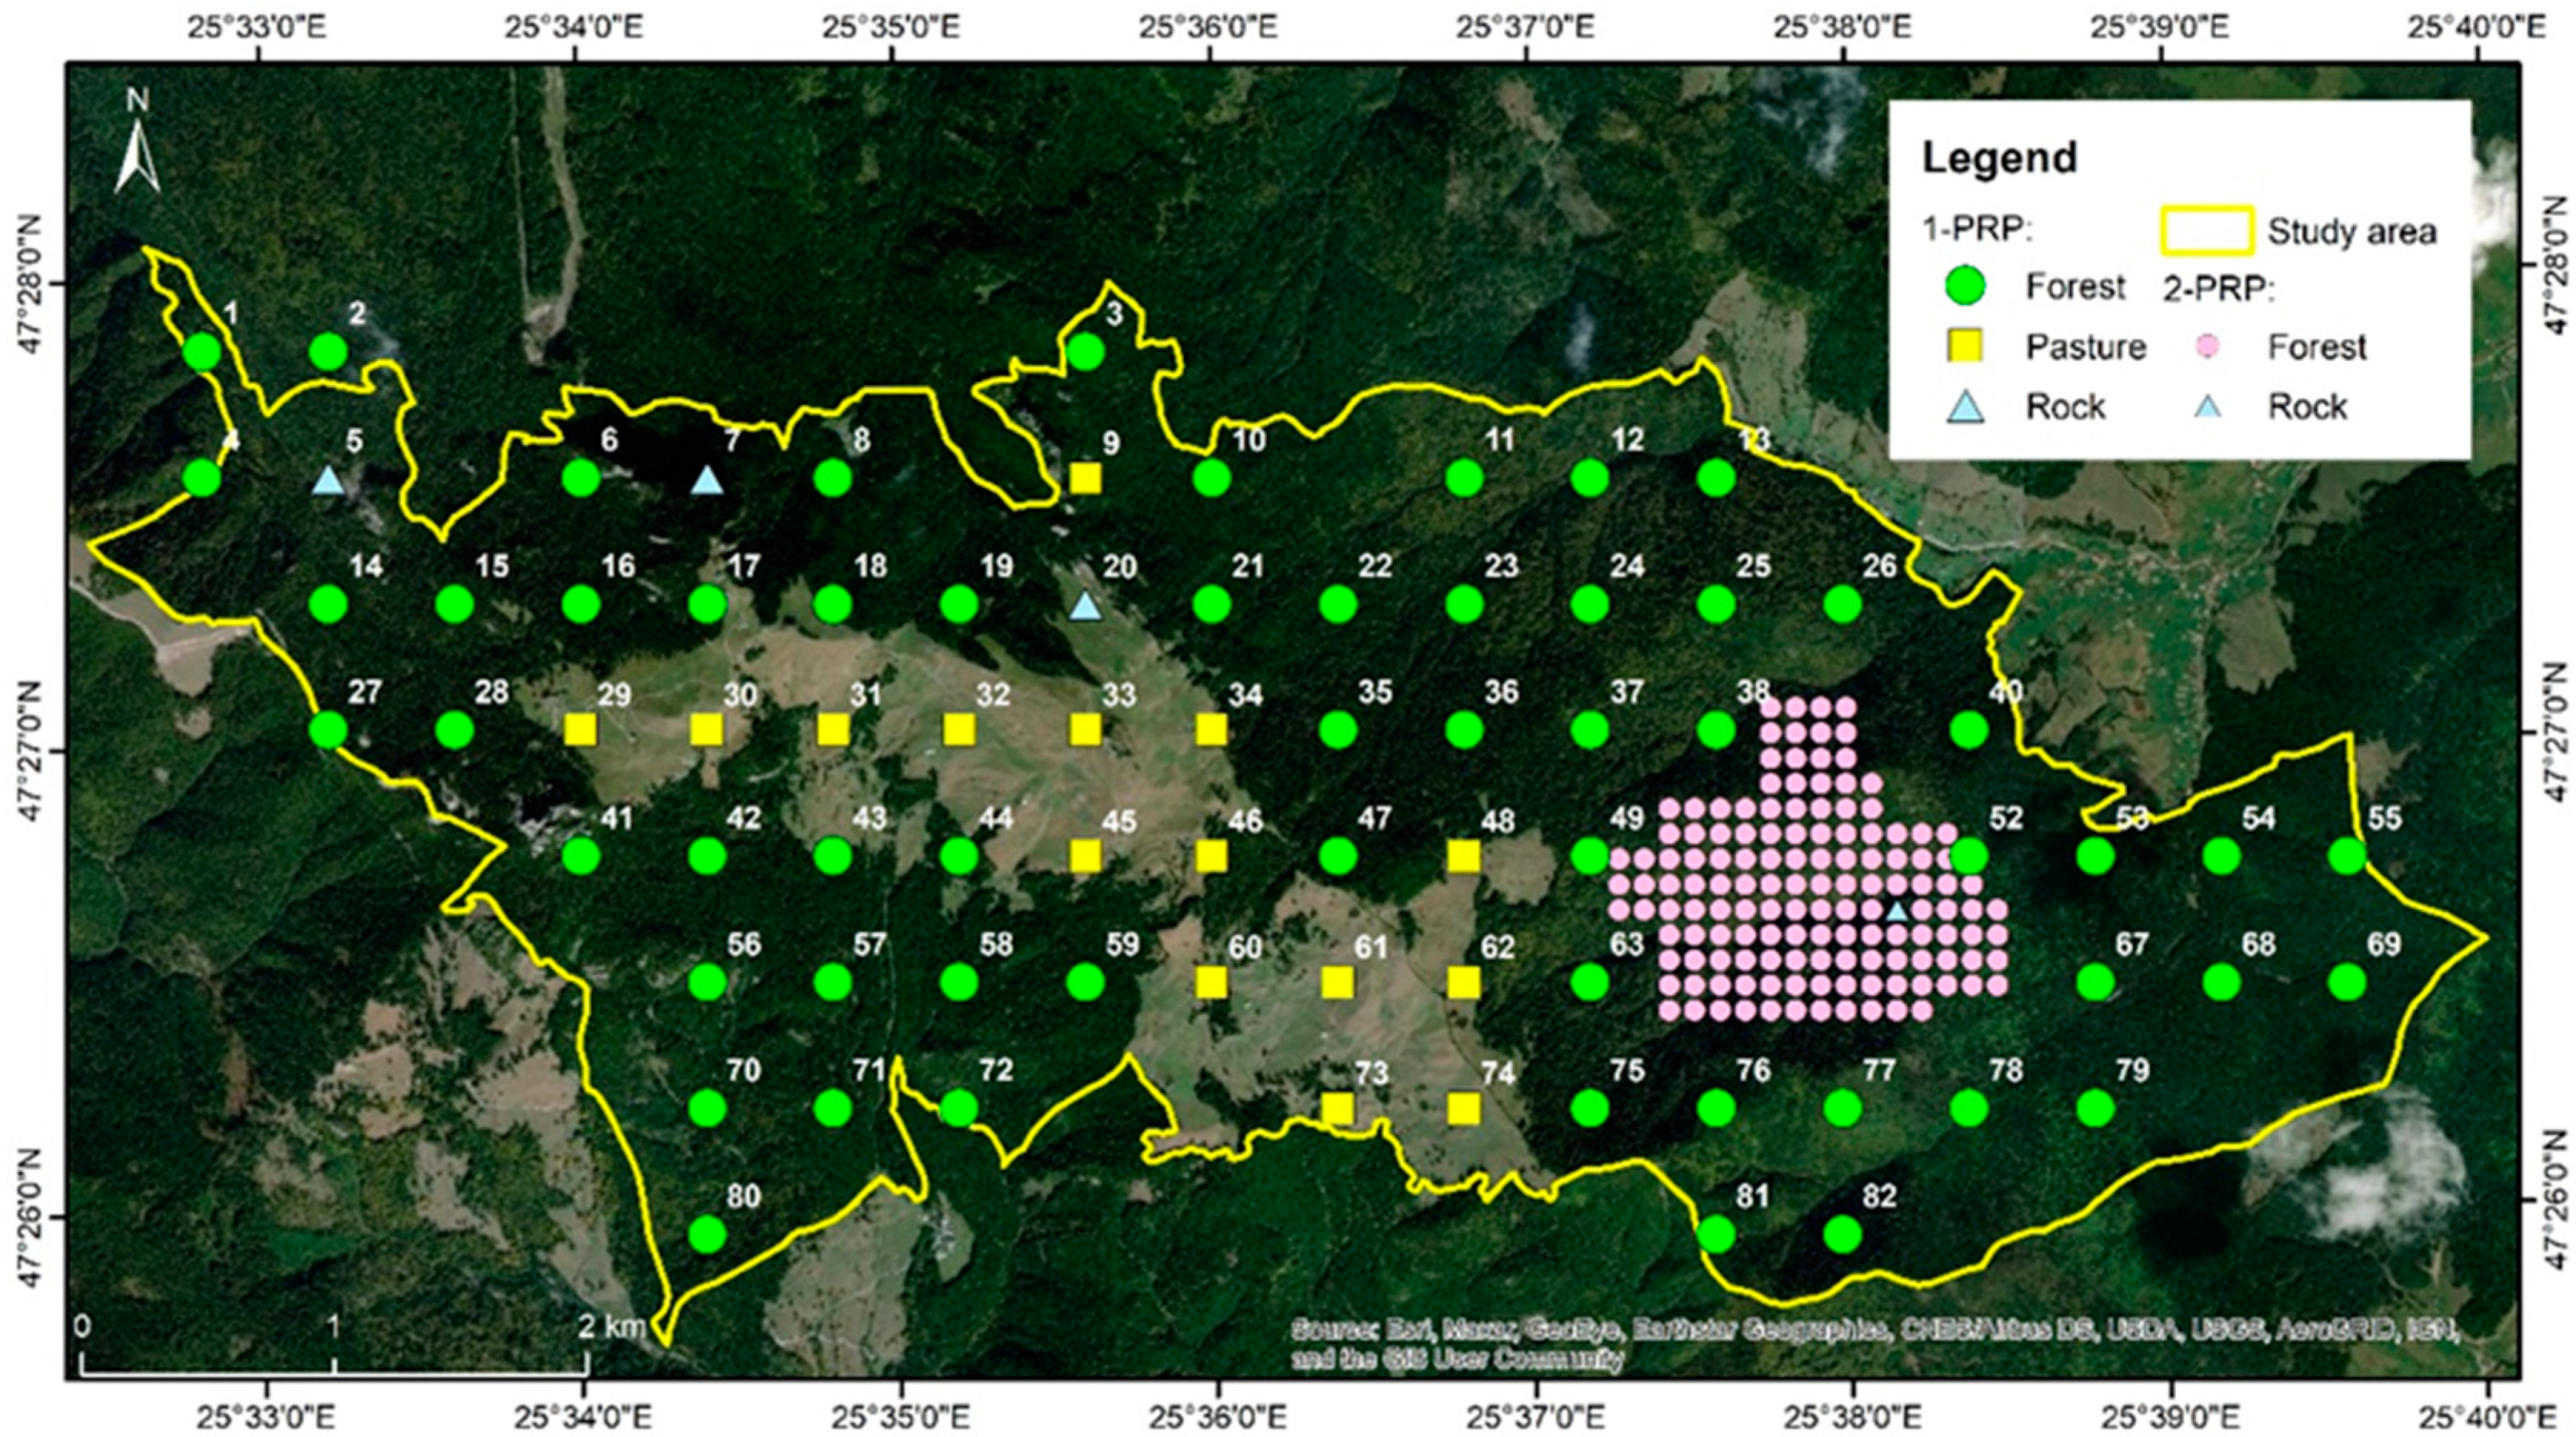This screenshot has height=1437, width=2576.
Task: Click the yellow Pasture square in the legend
Action: pos(1967,346)
